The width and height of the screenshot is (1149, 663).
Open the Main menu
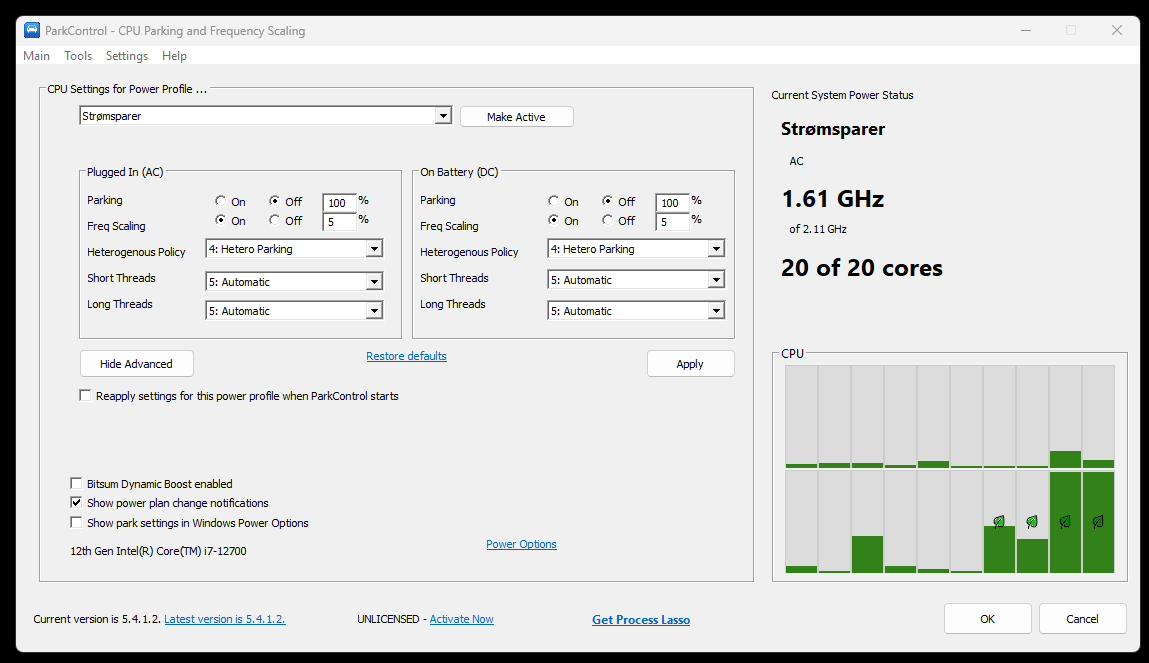pyautogui.click(x=37, y=56)
